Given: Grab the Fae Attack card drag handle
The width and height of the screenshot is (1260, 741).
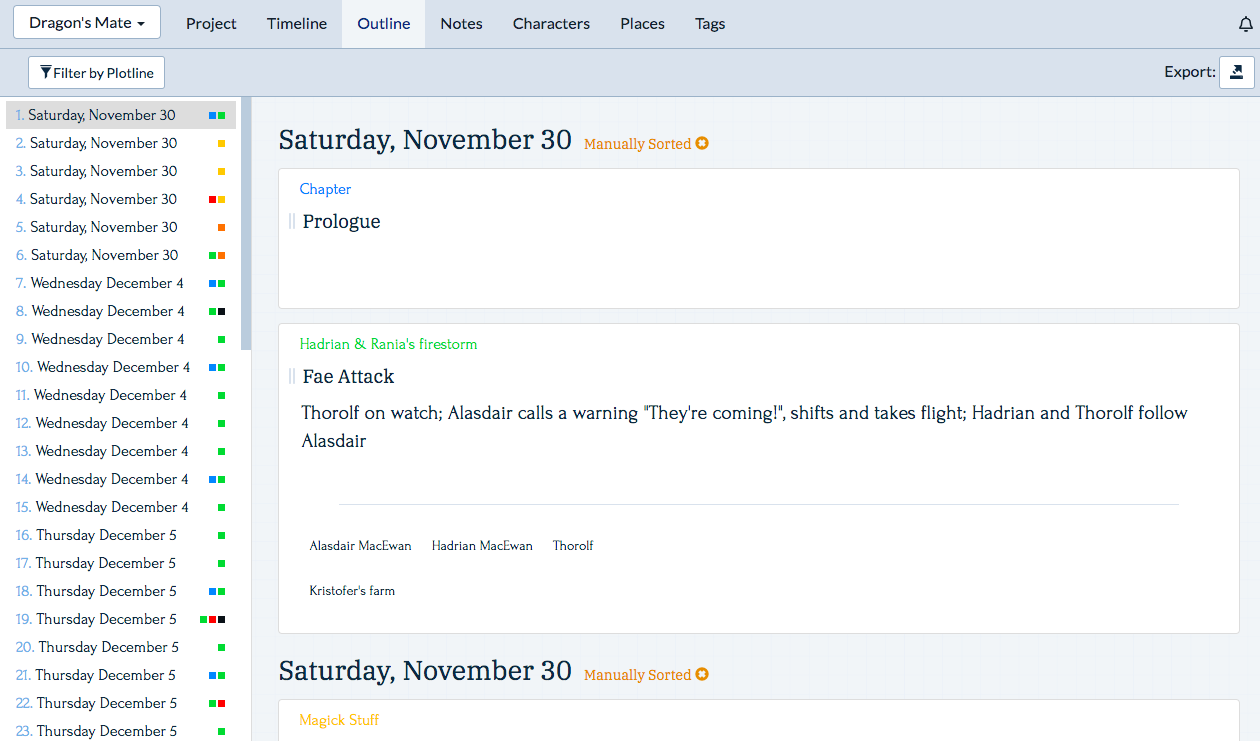Looking at the screenshot, I should 292,376.
